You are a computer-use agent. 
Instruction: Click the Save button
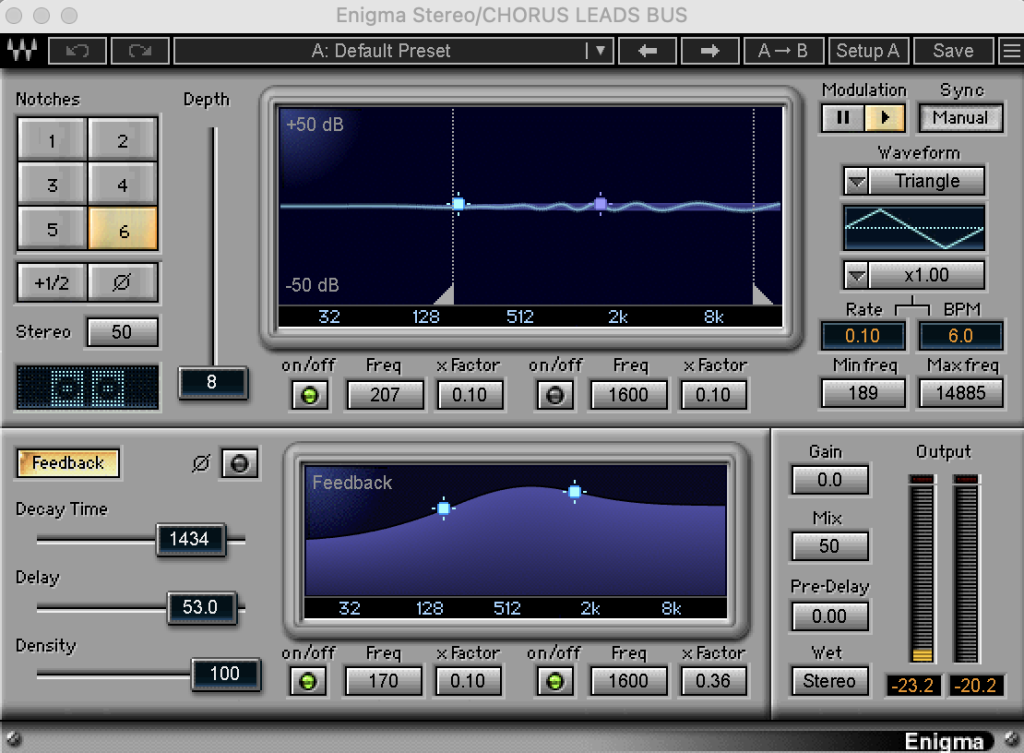pyautogui.click(x=952, y=50)
